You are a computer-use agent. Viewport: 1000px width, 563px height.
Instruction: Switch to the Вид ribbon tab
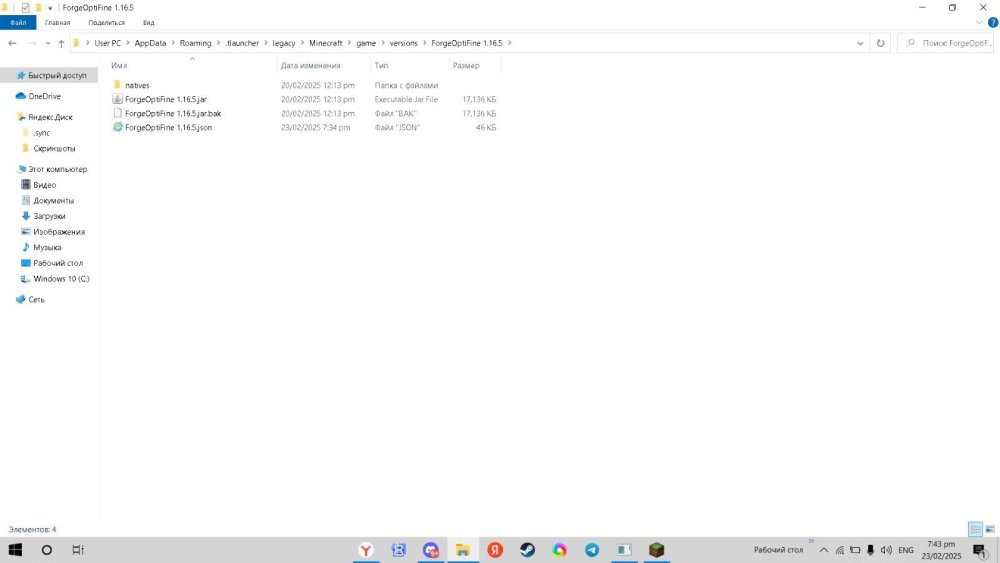149,22
